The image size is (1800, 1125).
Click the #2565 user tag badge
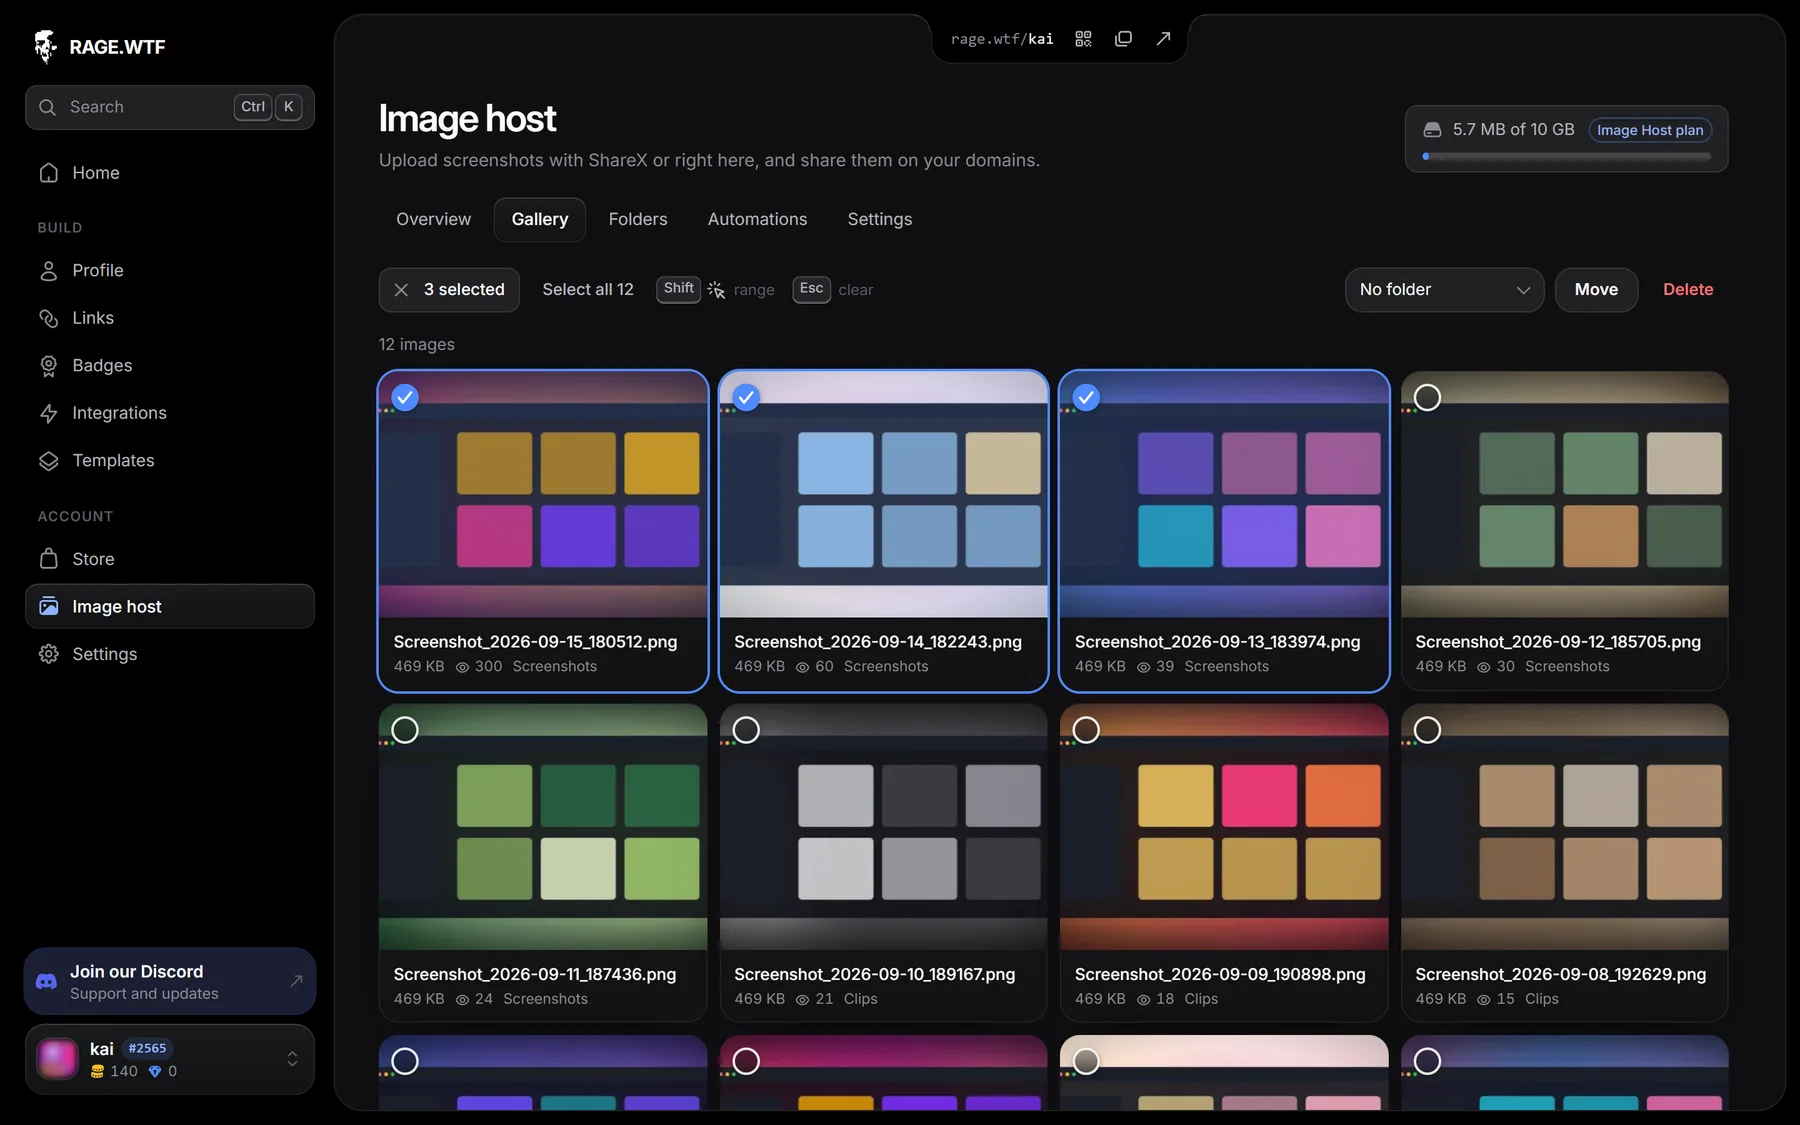tap(147, 1048)
